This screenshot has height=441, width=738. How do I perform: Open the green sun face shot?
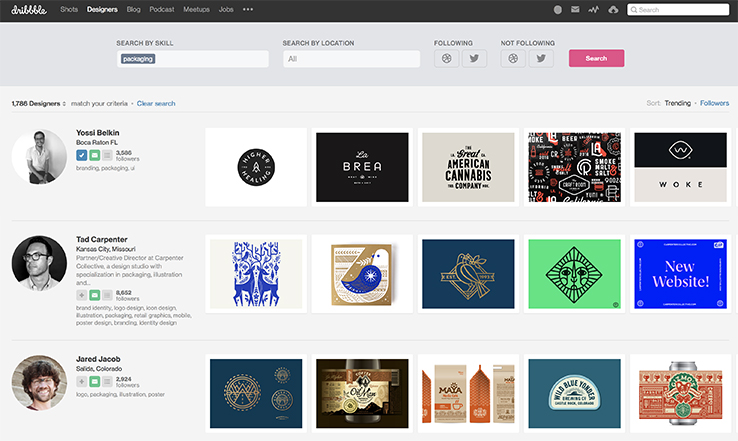click(574, 274)
